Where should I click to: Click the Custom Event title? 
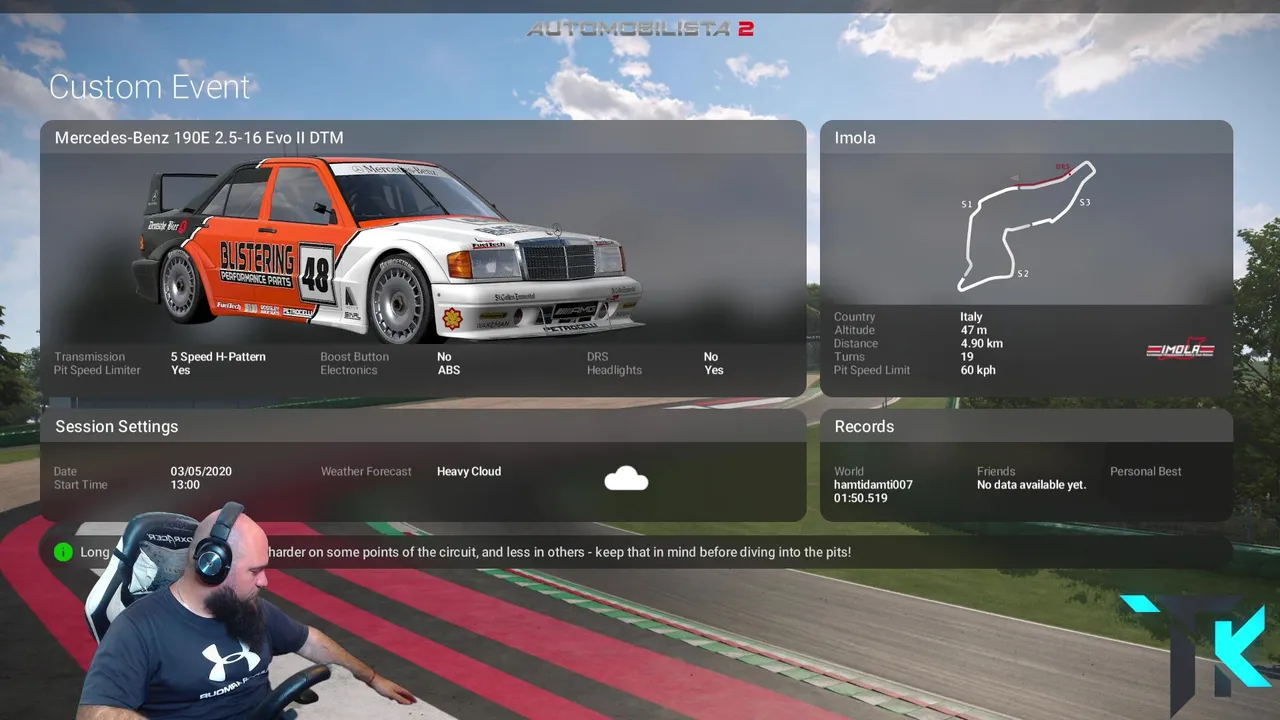click(x=150, y=87)
